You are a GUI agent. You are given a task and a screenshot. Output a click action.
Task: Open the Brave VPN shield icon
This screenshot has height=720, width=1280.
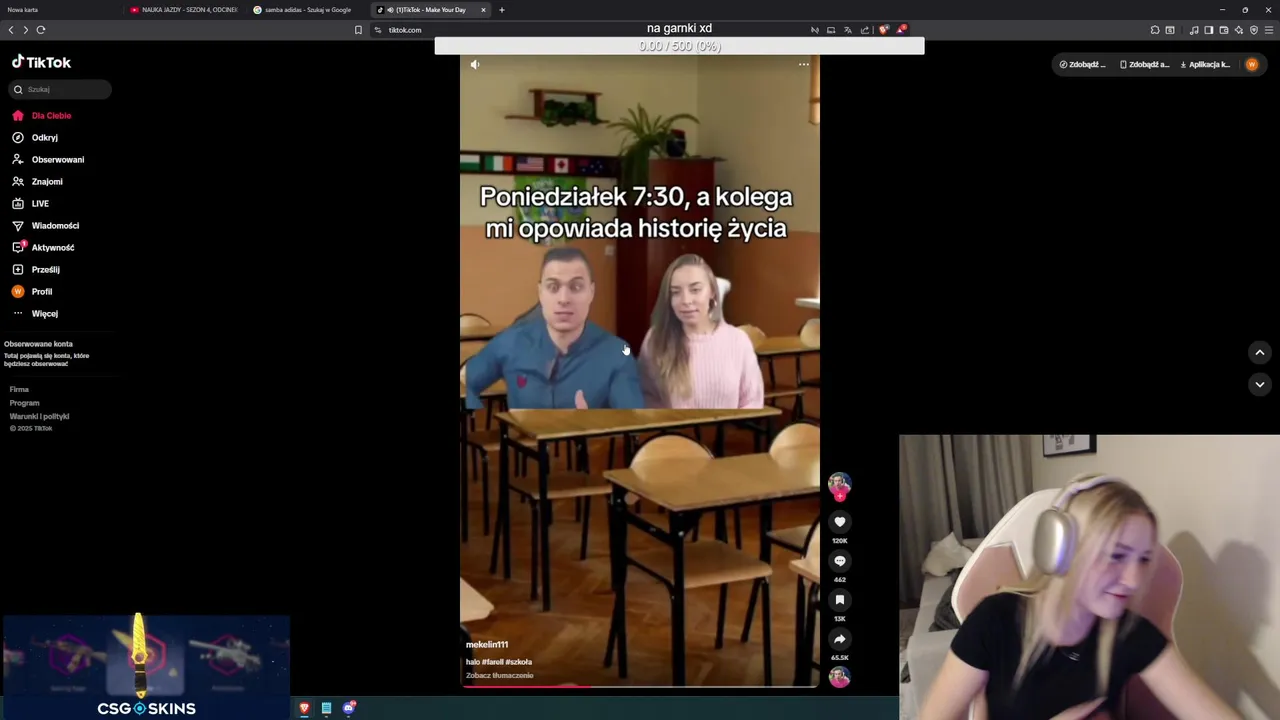pyautogui.click(x=1253, y=30)
